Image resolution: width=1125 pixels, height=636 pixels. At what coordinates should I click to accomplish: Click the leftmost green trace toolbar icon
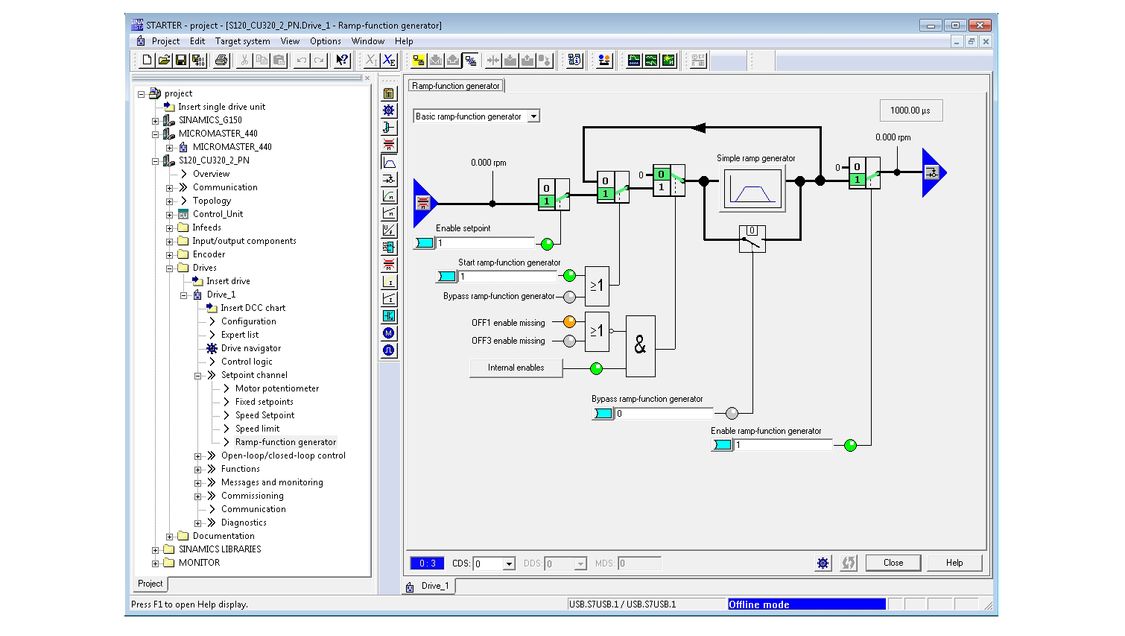[x=634, y=60]
